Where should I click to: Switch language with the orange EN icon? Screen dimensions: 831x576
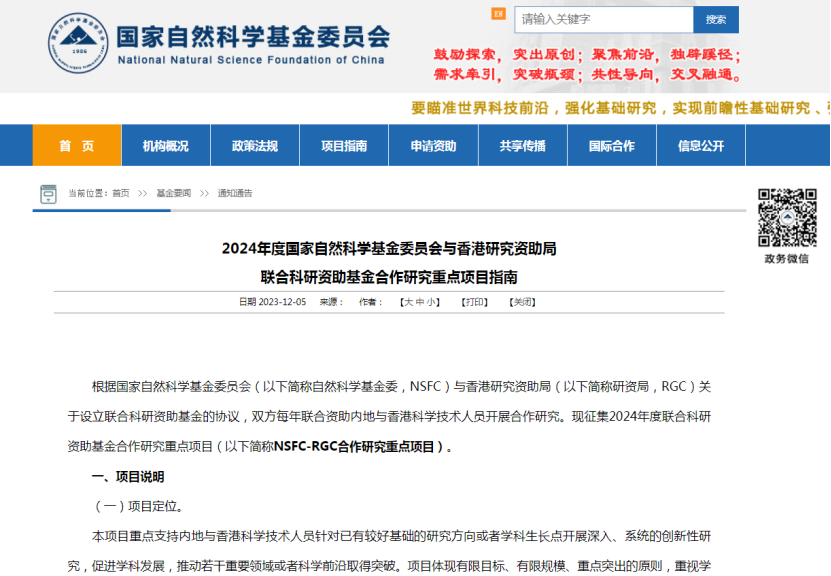click(x=498, y=15)
